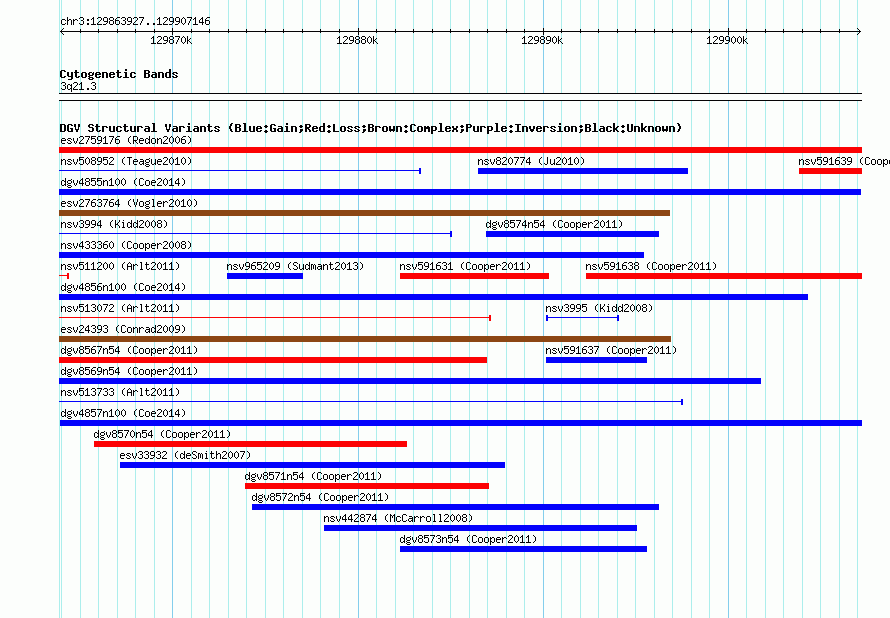The width and height of the screenshot is (890, 618).
Task: Click the chr3:129863927..129907146 coordinate text
Action: [135, 22]
